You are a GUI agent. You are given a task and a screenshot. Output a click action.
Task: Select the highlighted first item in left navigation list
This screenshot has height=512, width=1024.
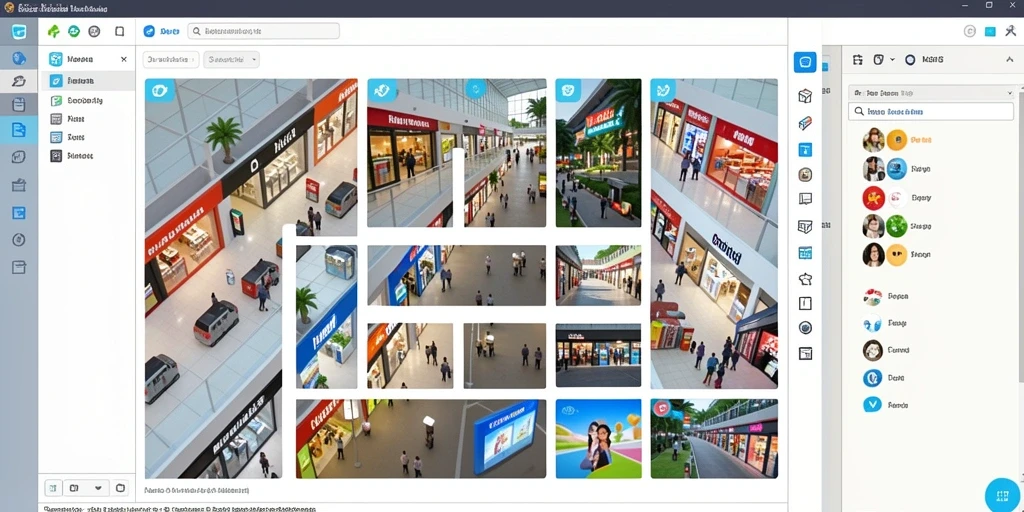tap(87, 81)
